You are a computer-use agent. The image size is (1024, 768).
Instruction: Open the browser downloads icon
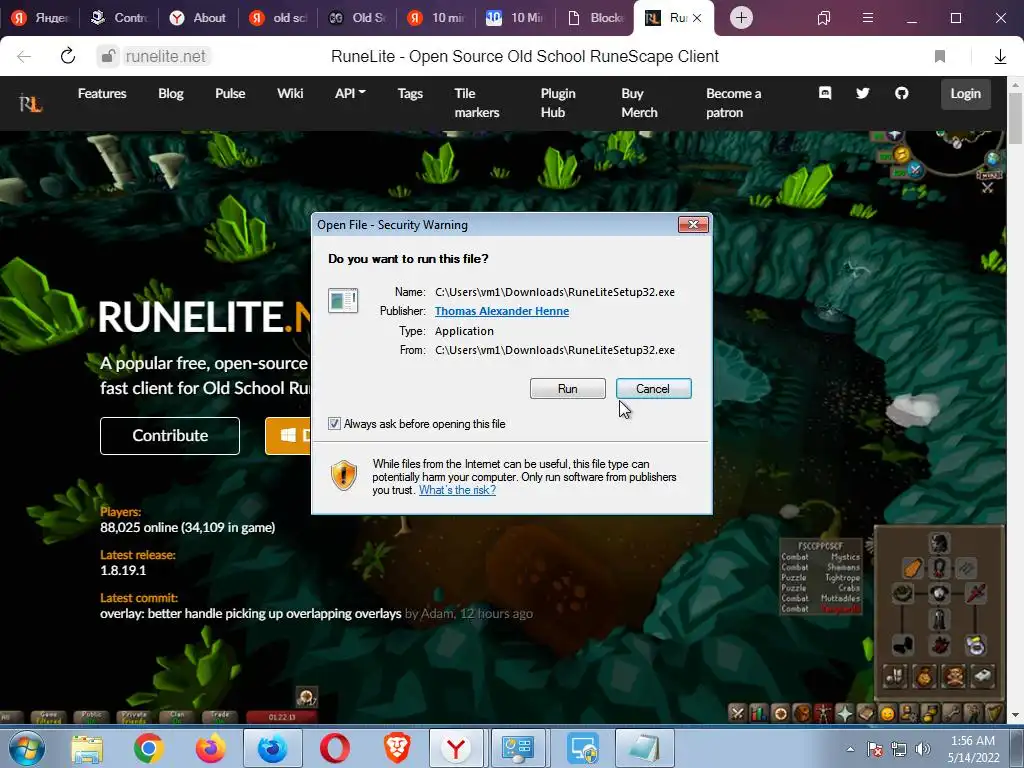pyautogui.click(x=1000, y=57)
